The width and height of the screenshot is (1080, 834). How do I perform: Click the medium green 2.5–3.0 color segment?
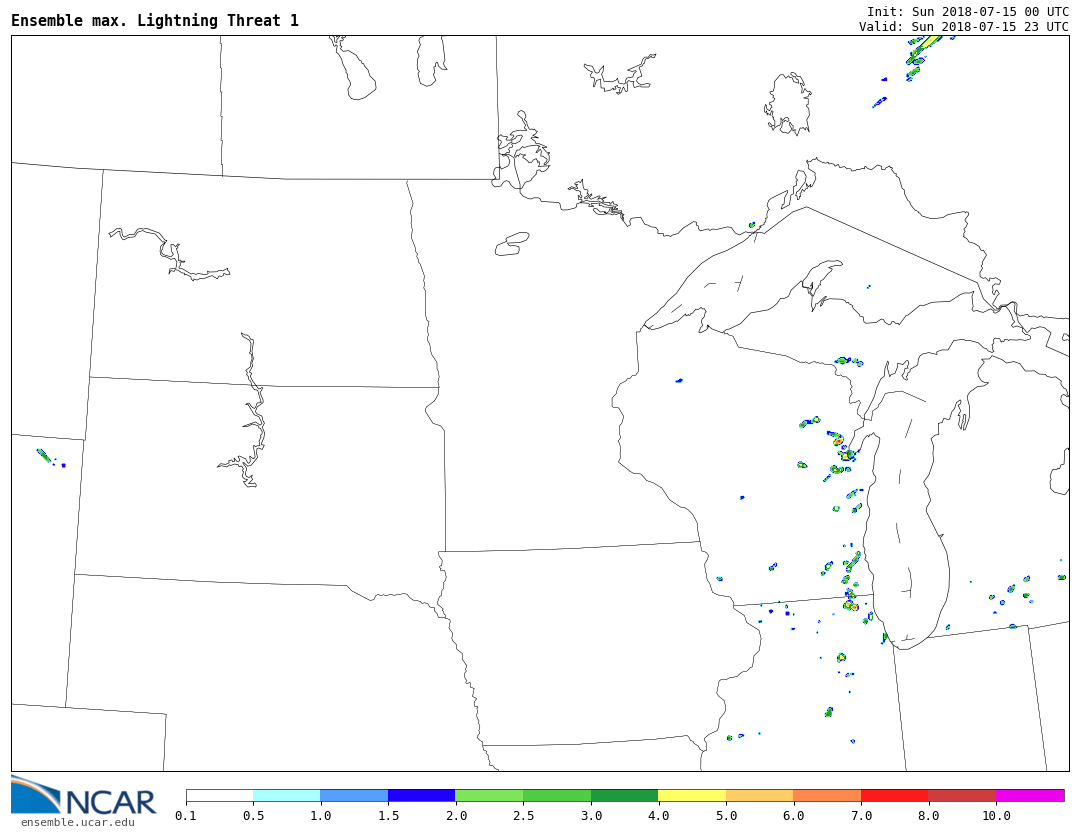coord(557,796)
